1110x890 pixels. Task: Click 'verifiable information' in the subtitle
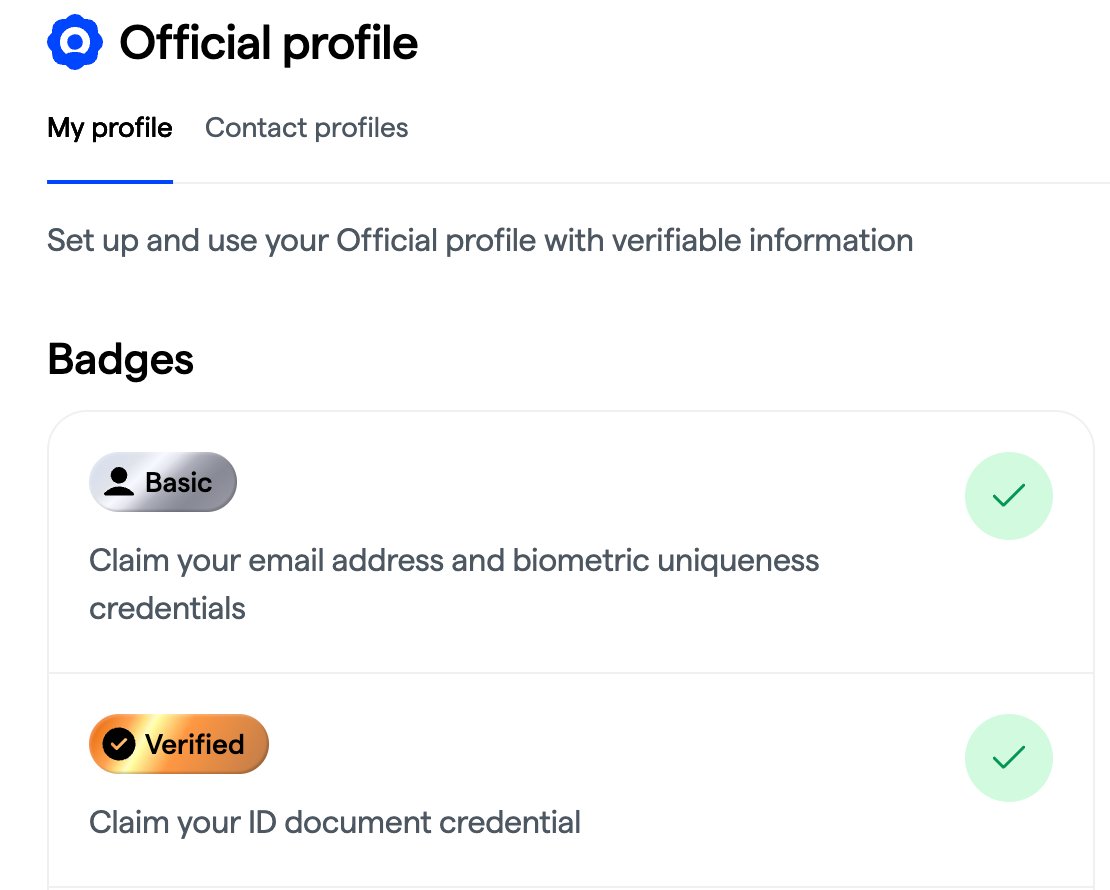(x=762, y=241)
